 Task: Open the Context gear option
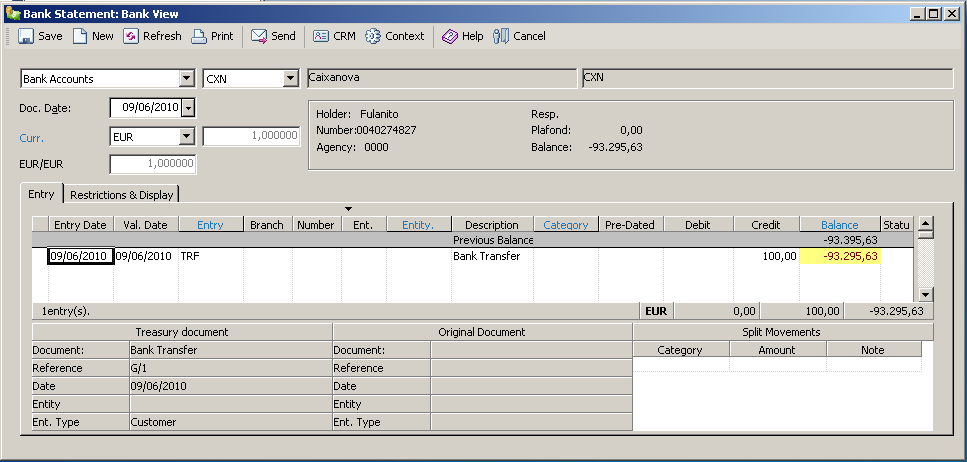373,36
